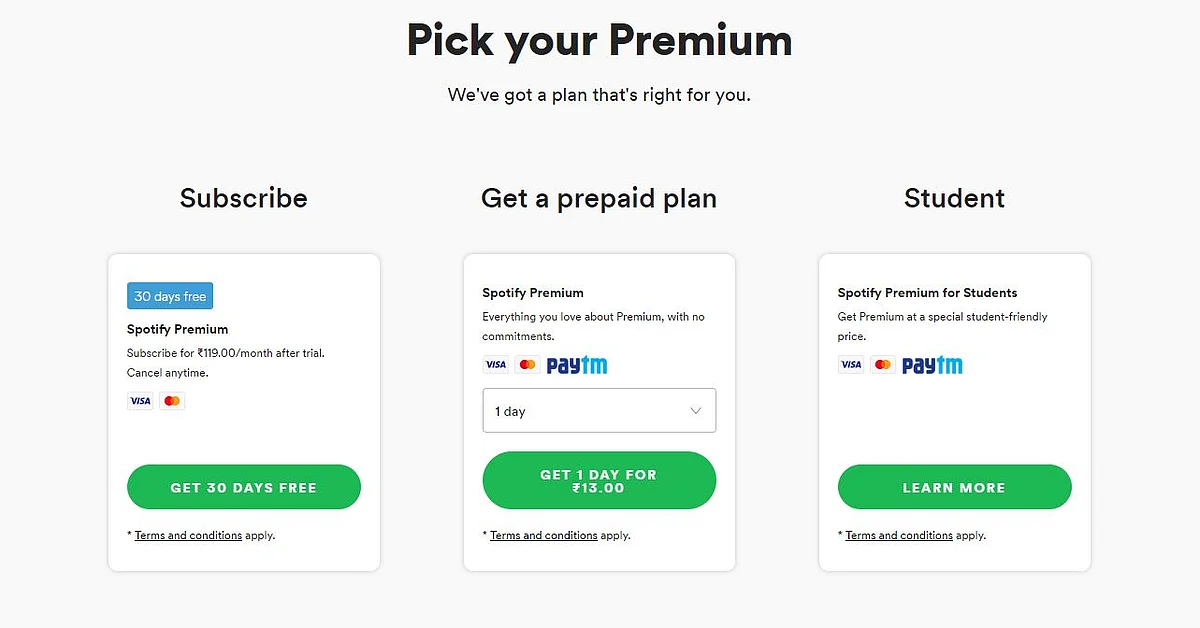Open the "1 day" prepaid duration dropdown
Image resolution: width=1200 pixels, height=628 pixels.
[599, 411]
